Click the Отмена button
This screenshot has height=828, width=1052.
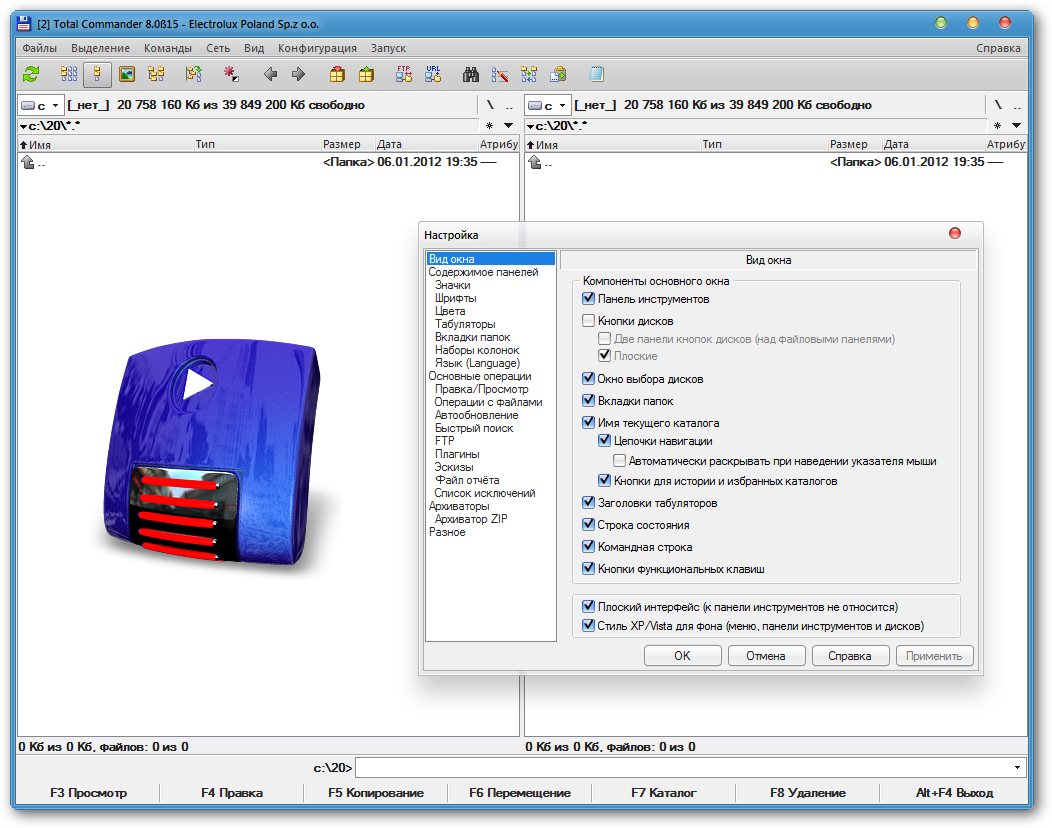click(766, 656)
